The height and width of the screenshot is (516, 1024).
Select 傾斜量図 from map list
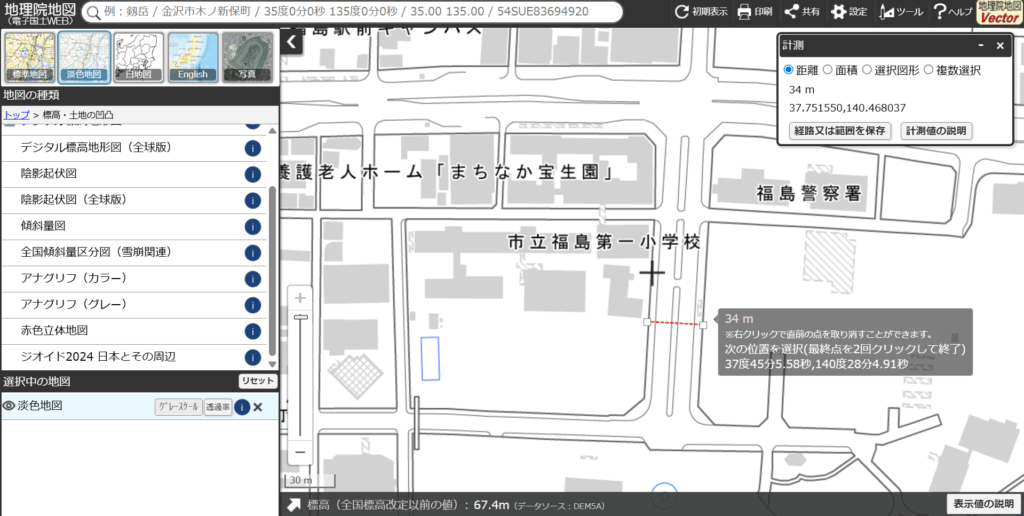click(x=43, y=226)
